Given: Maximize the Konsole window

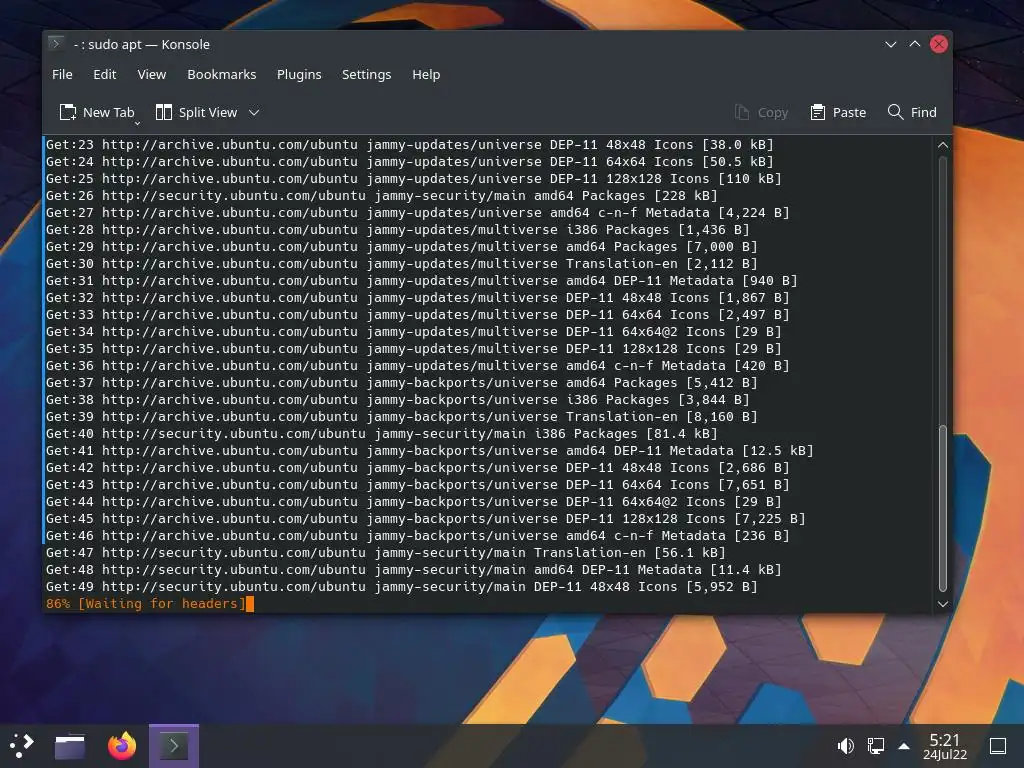Looking at the screenshot, I should [x=915, y=44].
